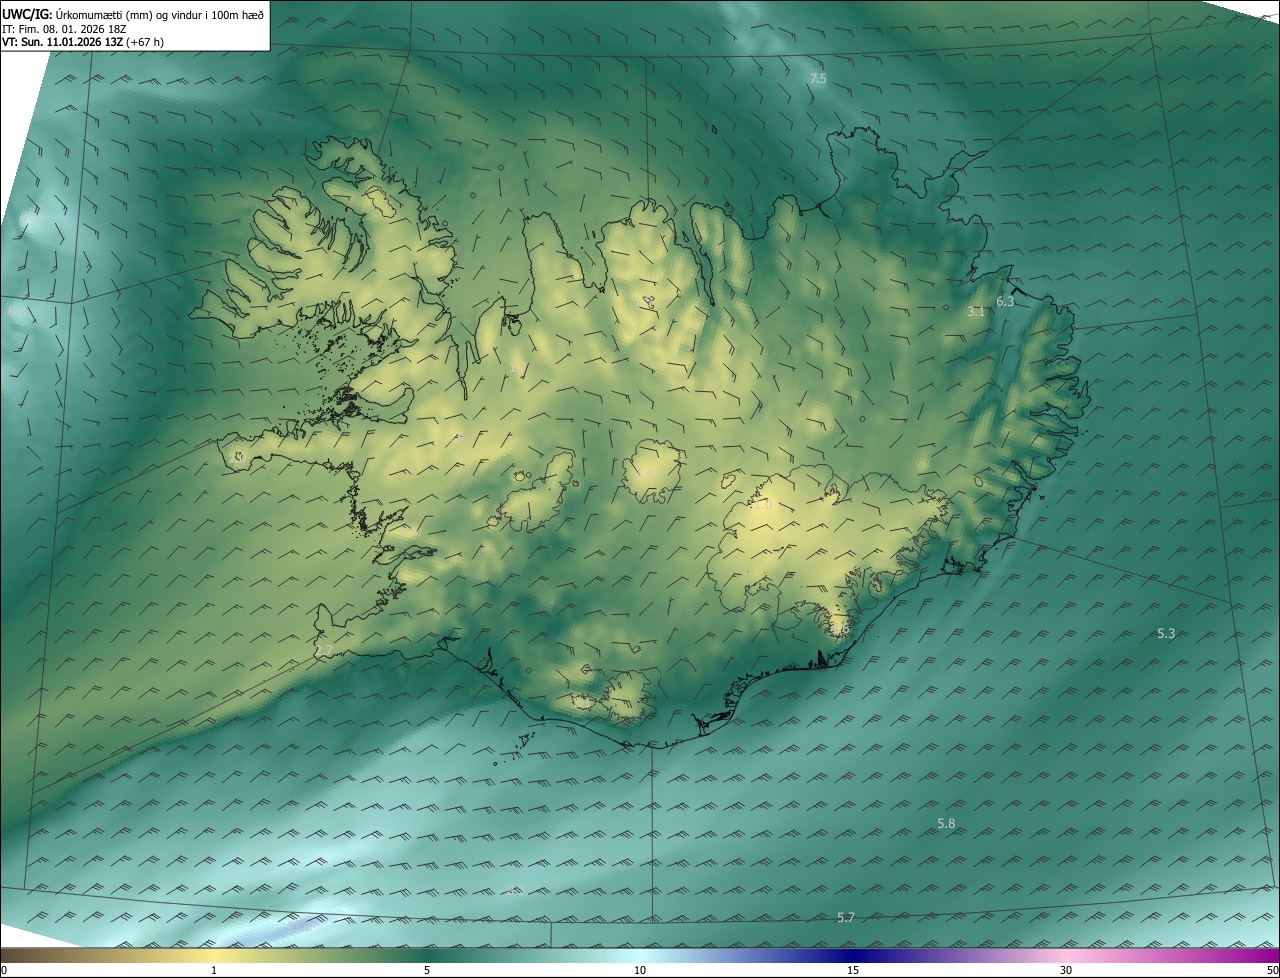Click the 30 tick on the color scale
Screen dimensions: 1280x978
point(1066,970)
